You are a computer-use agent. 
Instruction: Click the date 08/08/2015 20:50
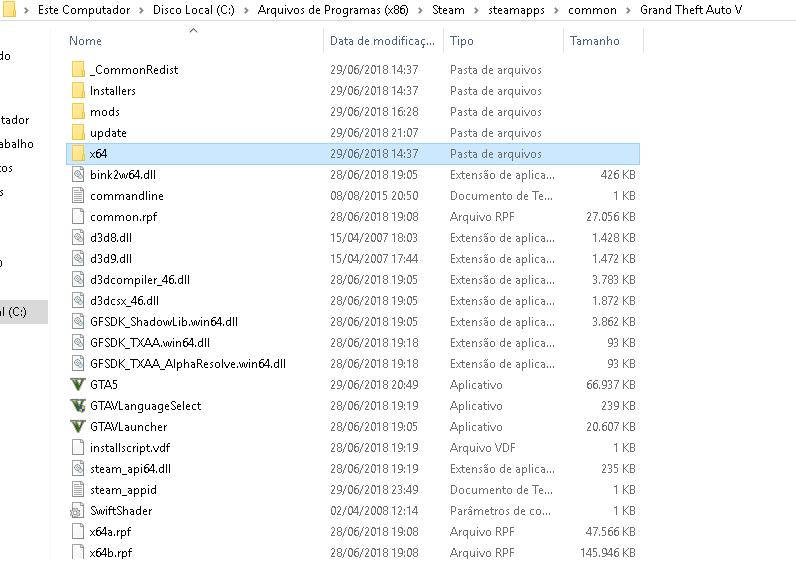click(x=374, y=195)
